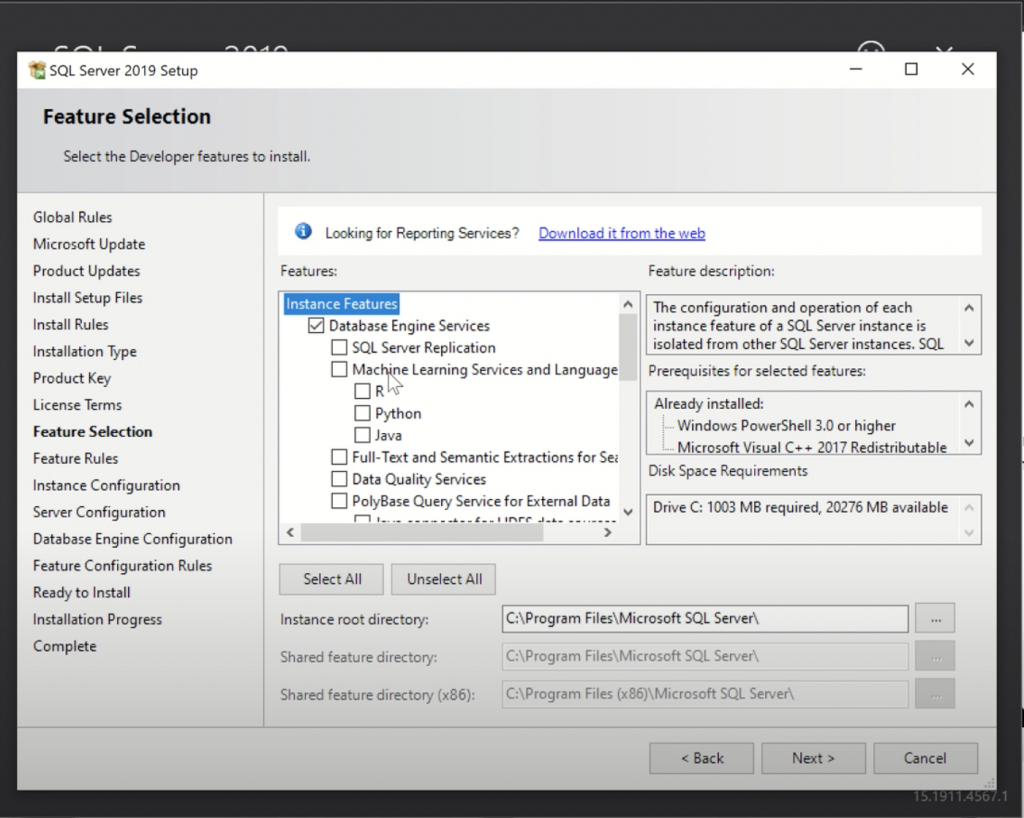Click Windows PowerShell 3.0 or higher prerequisite

click(786, 426)
